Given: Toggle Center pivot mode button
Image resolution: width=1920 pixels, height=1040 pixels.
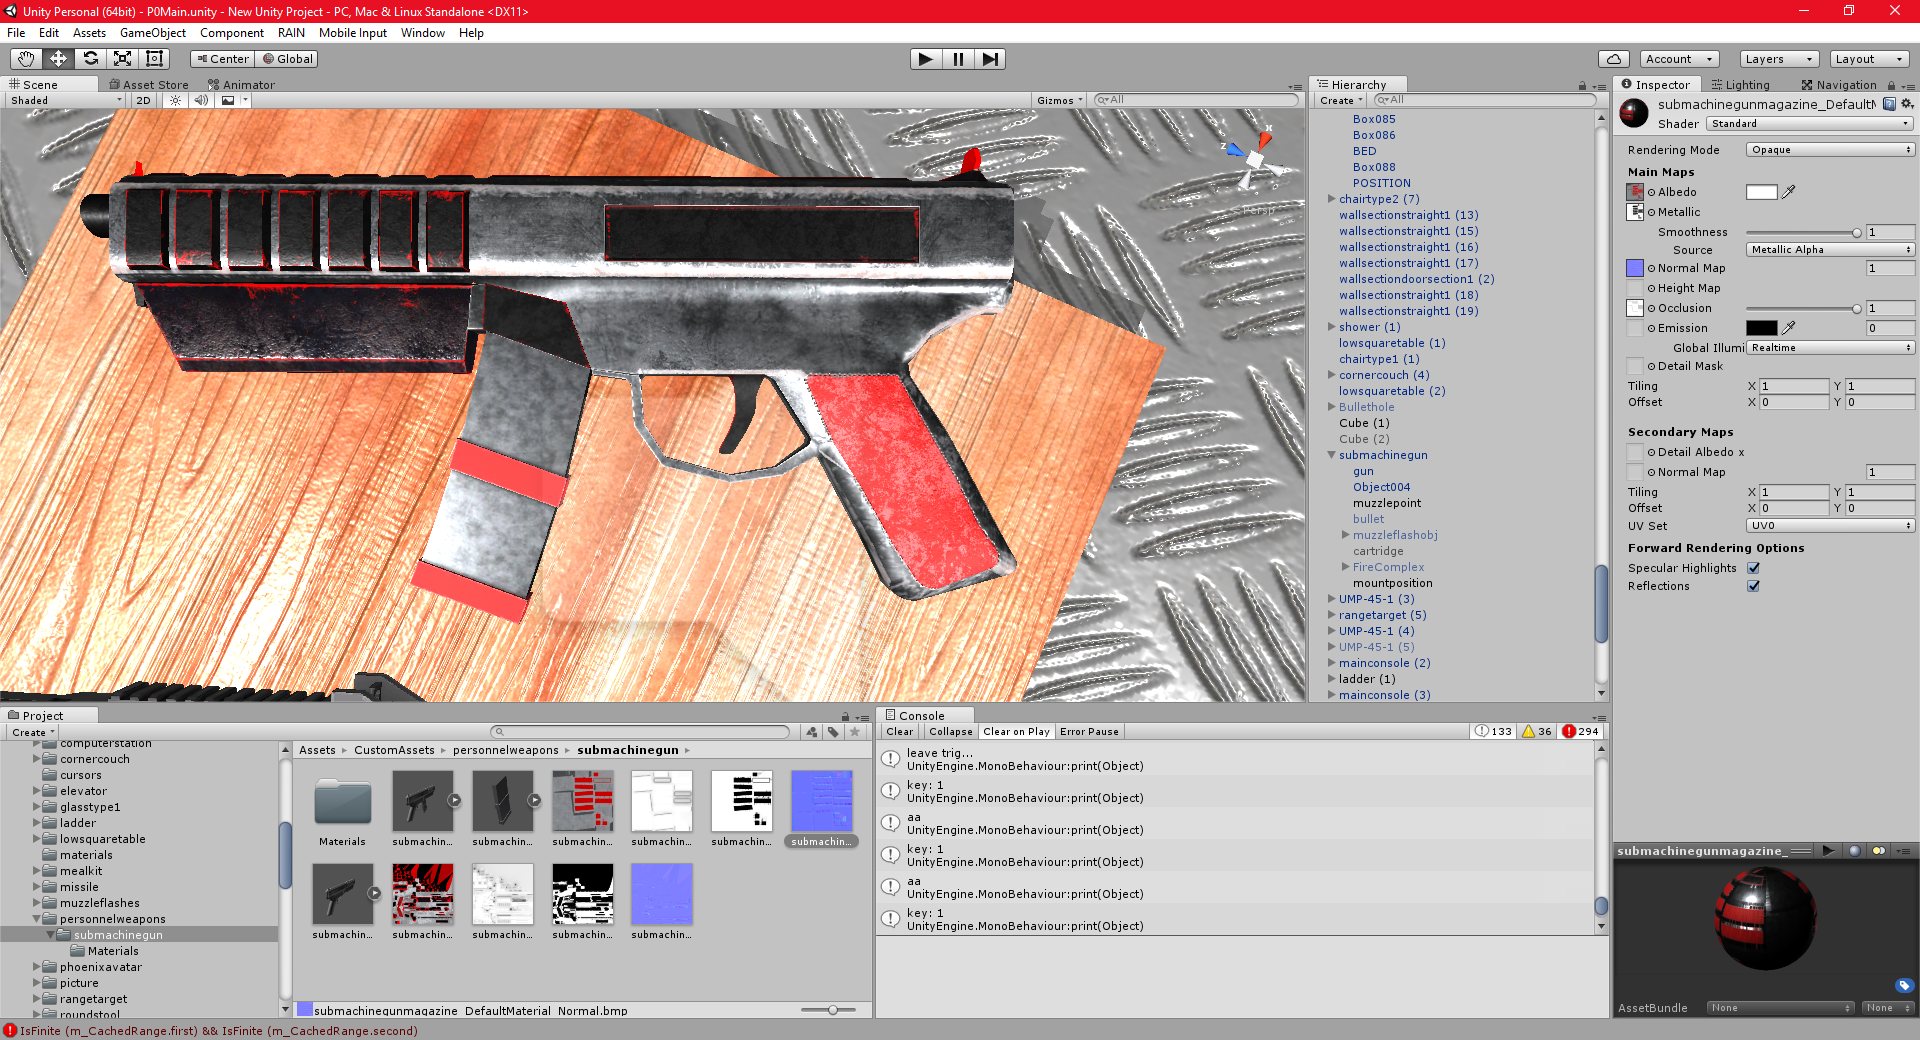Looking at the screenshot, I should [x=222, y=59].
